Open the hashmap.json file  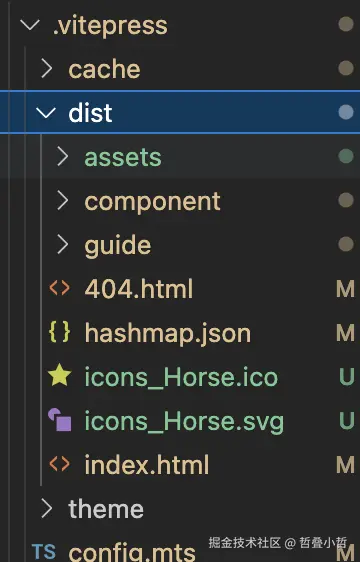click(168, 334)
